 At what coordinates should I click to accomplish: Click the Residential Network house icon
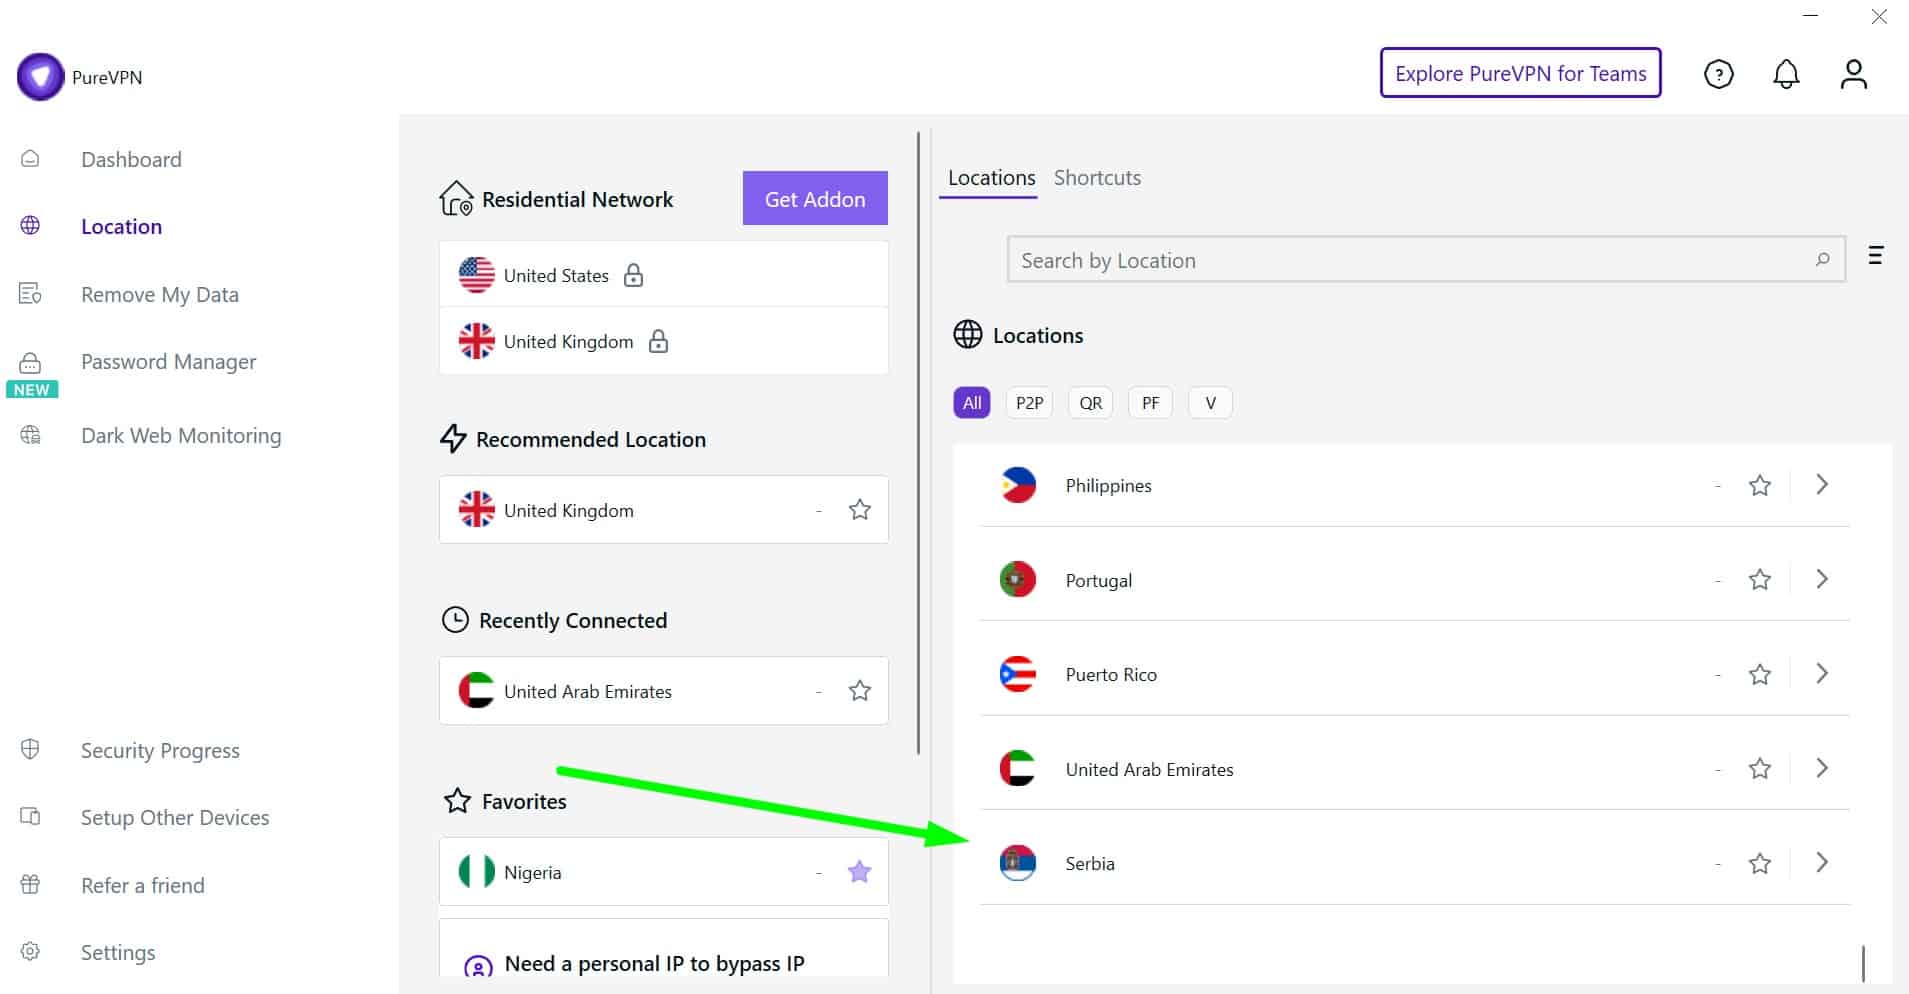[456, 198]
